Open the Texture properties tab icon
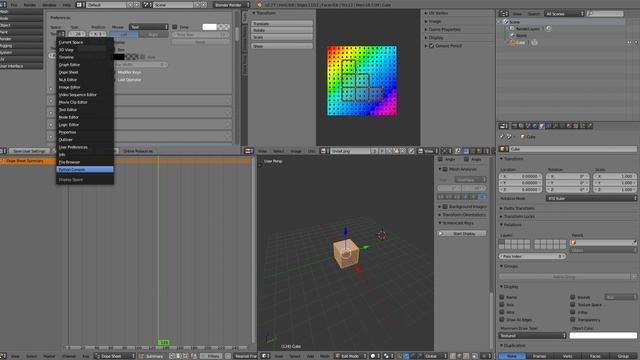The width and height of the screenshot is (640, 360). pos(575,126)
